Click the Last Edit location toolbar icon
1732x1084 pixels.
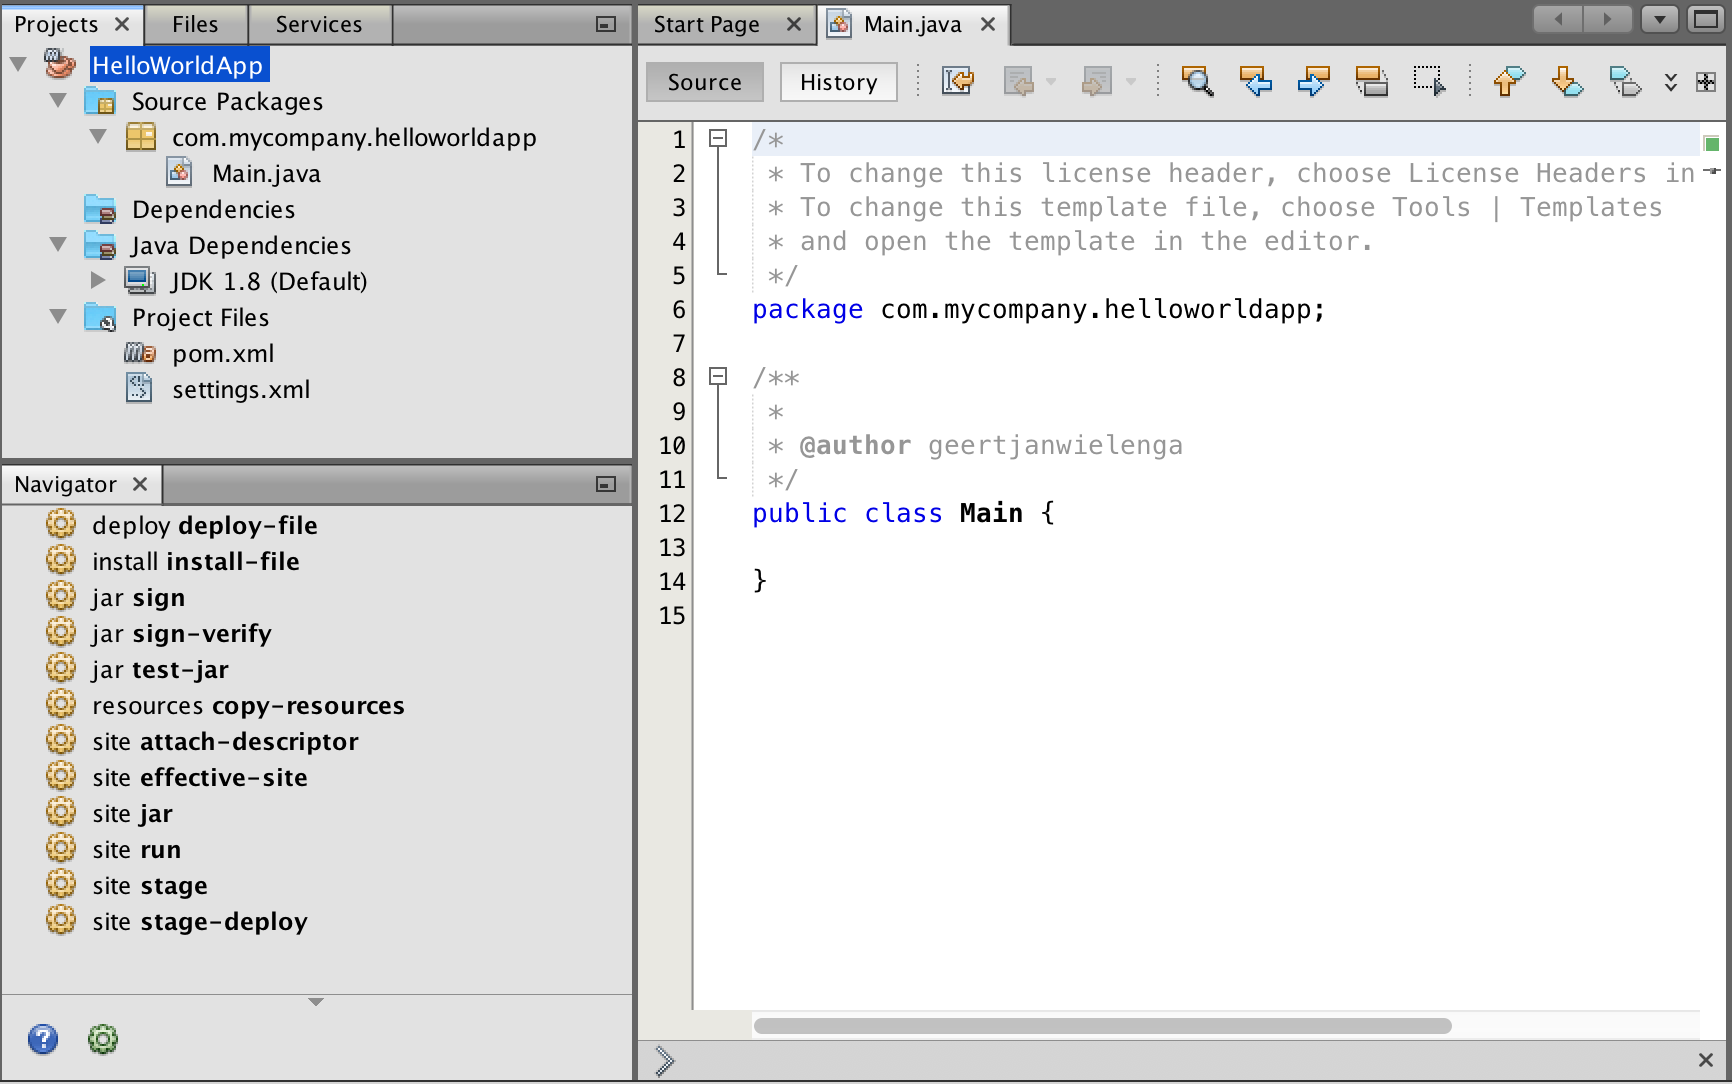(x=957, y=81)
